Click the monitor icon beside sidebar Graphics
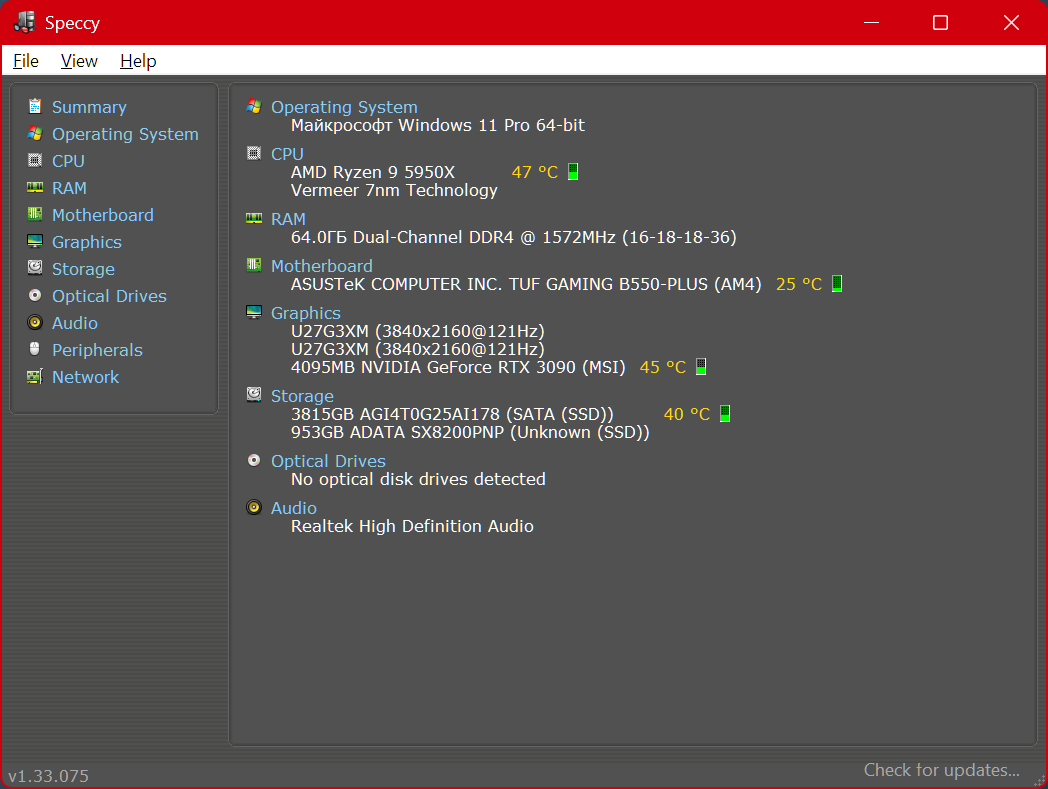The image size is (1048, 789). pos(35,241)
